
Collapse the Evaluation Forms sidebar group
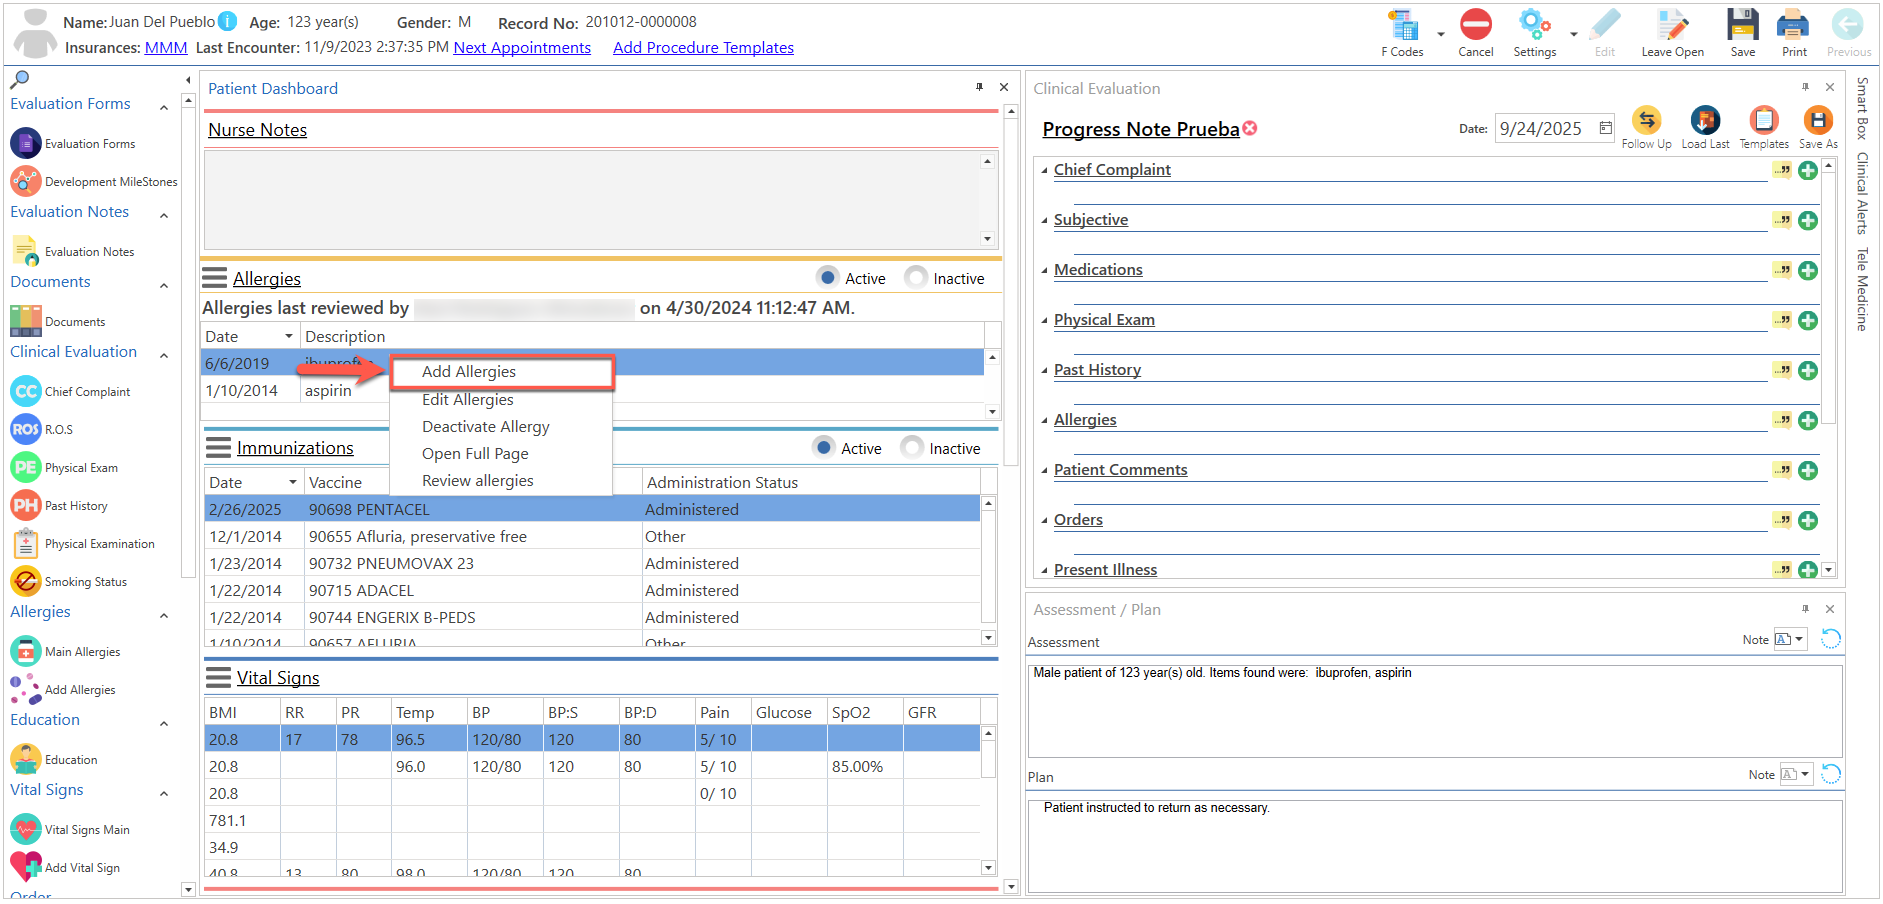(x=164, y=107)
